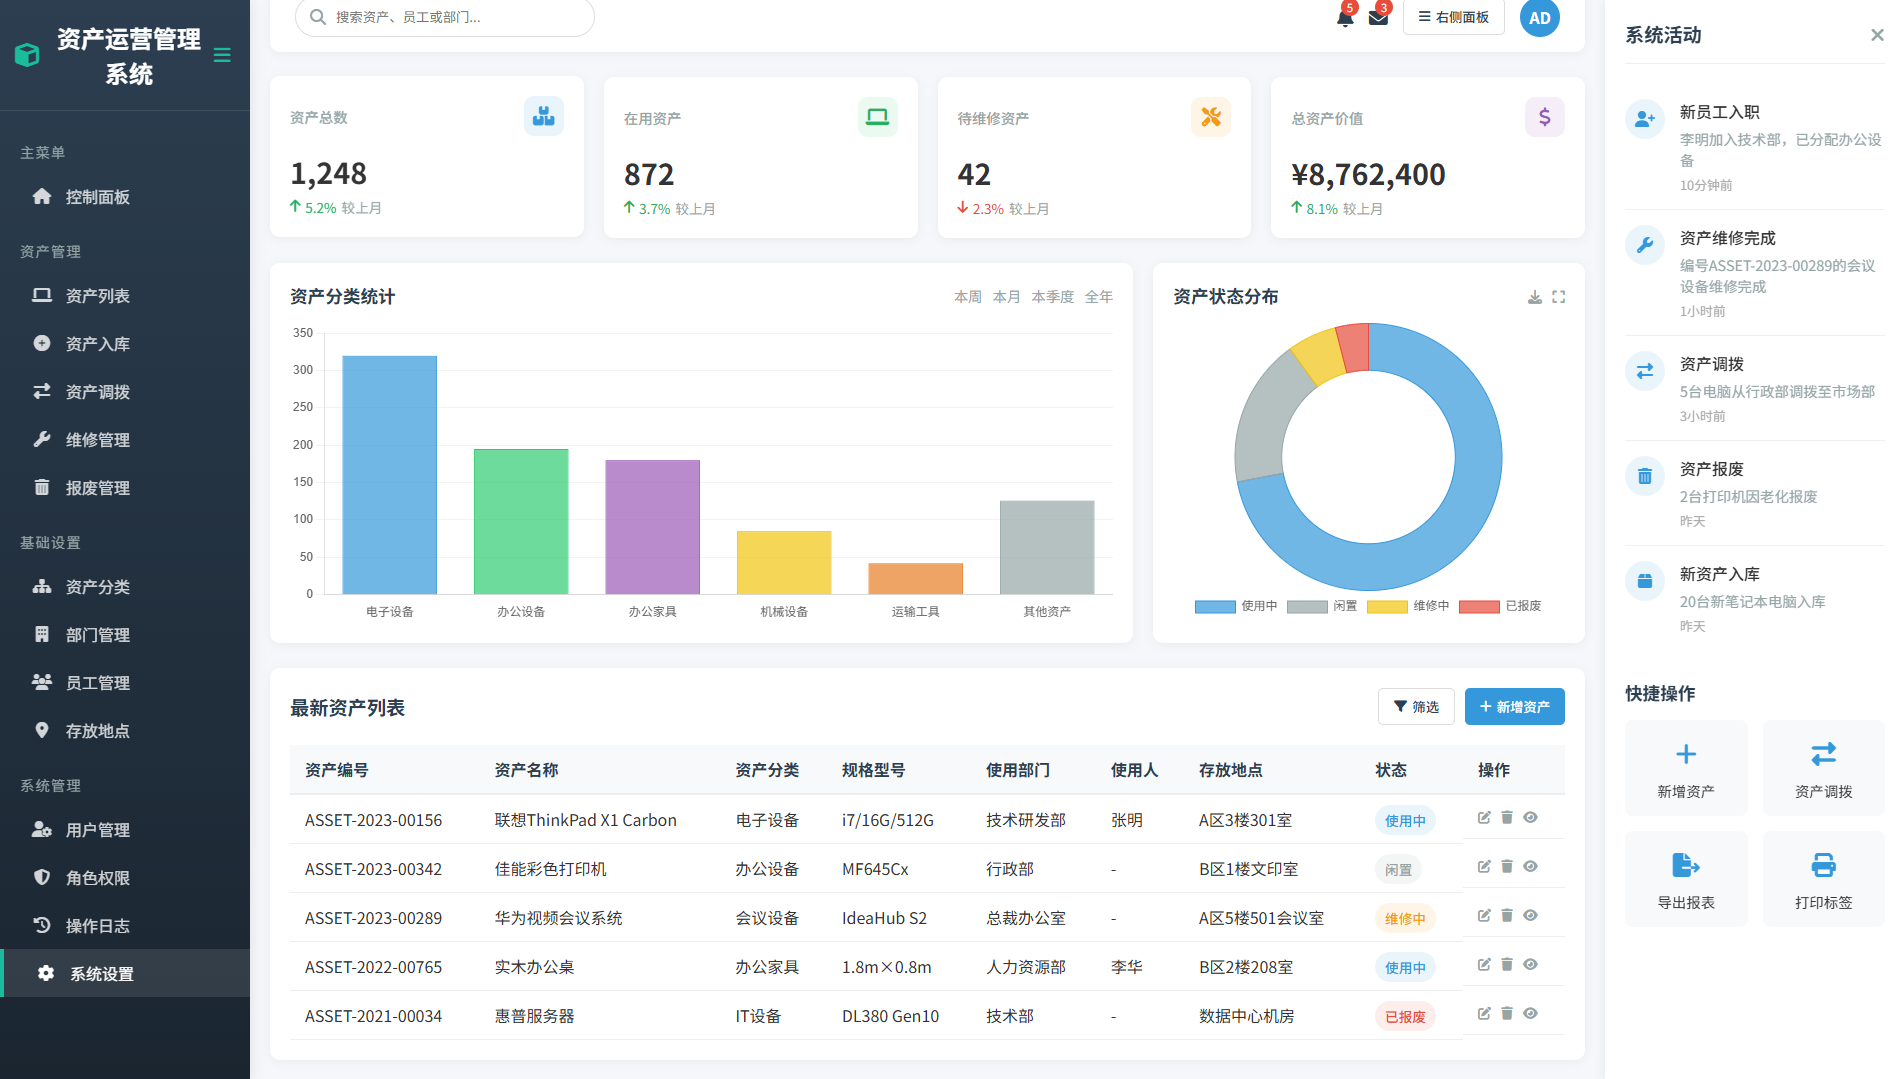Toggle sidebar with the hamburger menu icon

tap(222, 55)
